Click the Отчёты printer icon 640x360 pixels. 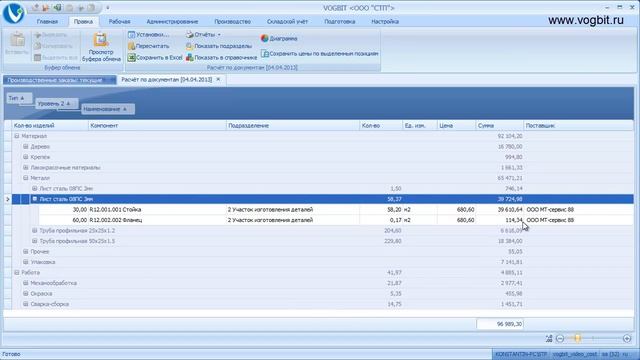pyautogui.click(x=189, y=35)
